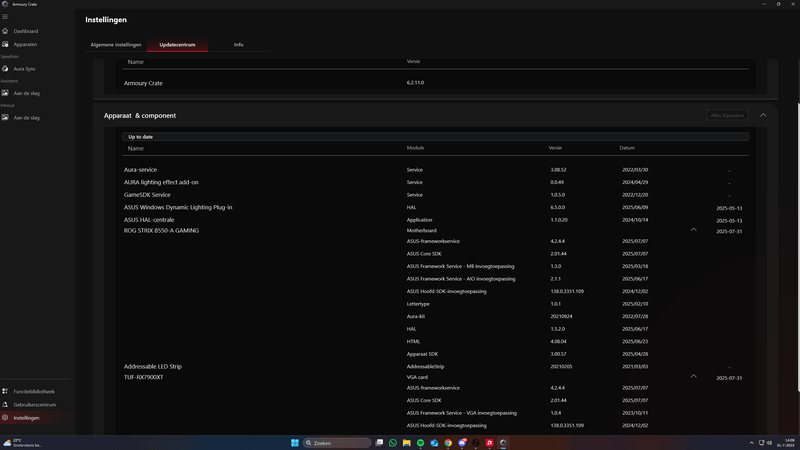Click the Aura-kit module entry

pyautogui.click(x=416, y=316)
